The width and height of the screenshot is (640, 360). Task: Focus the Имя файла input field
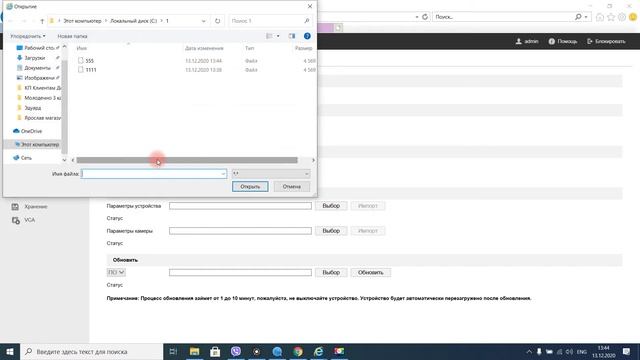tap(153, 174)
